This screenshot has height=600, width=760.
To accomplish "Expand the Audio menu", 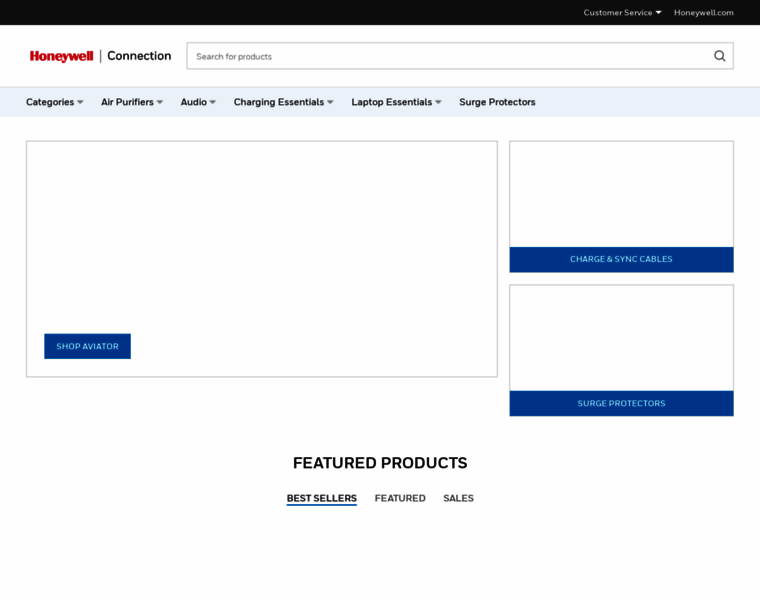I will (x=198, y=102).
